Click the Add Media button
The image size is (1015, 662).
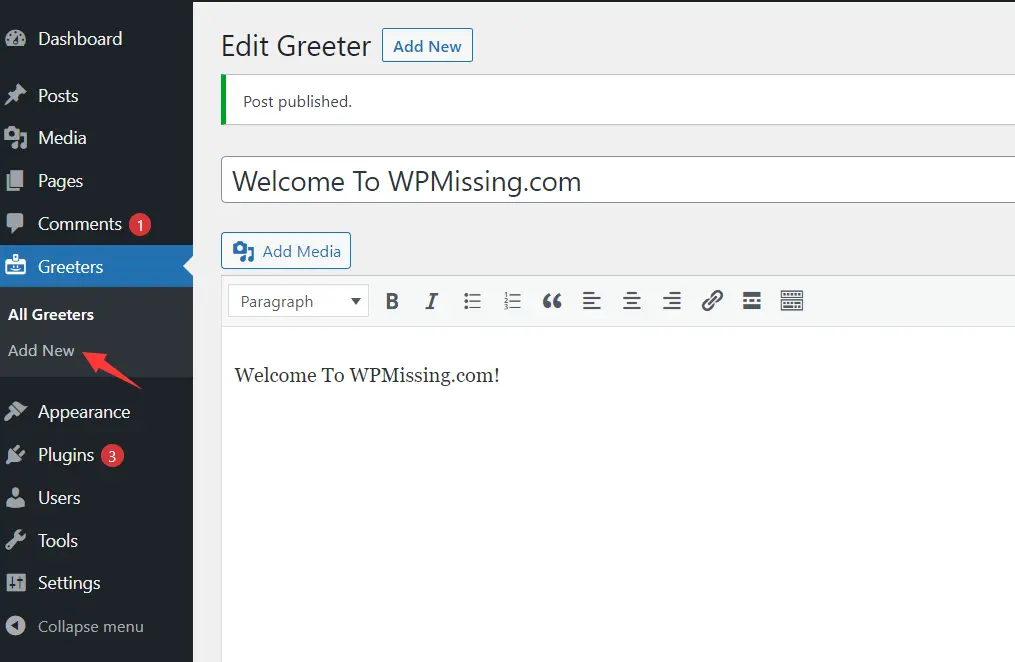286,250
